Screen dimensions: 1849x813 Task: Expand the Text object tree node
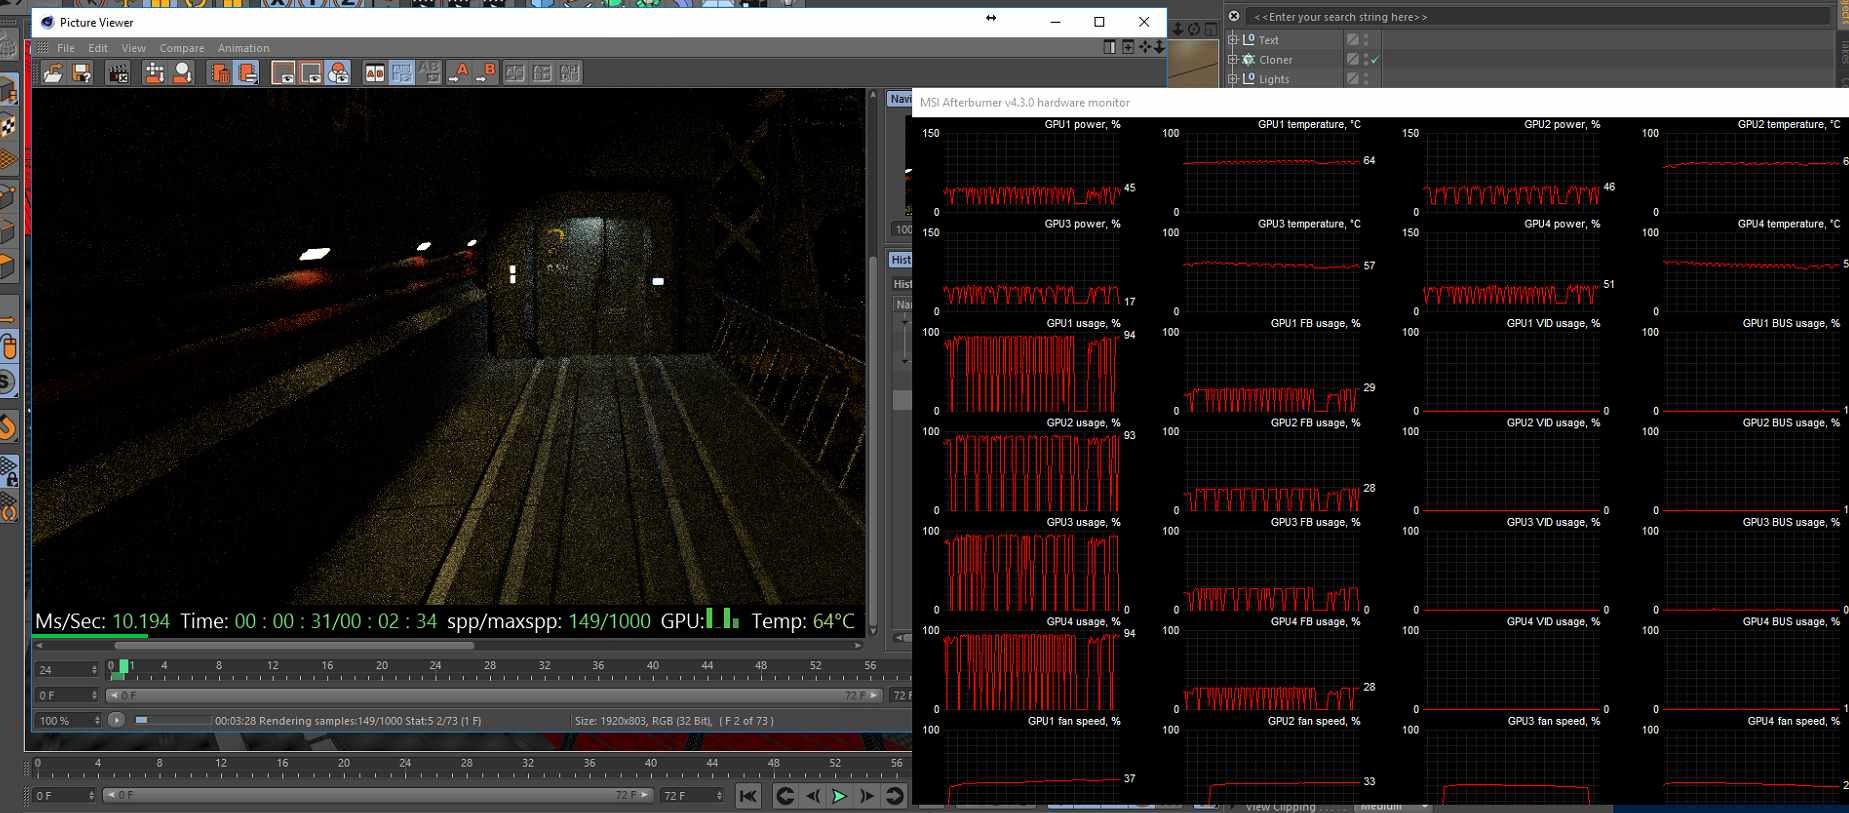pyautogui.click(x=1233, y=40)
